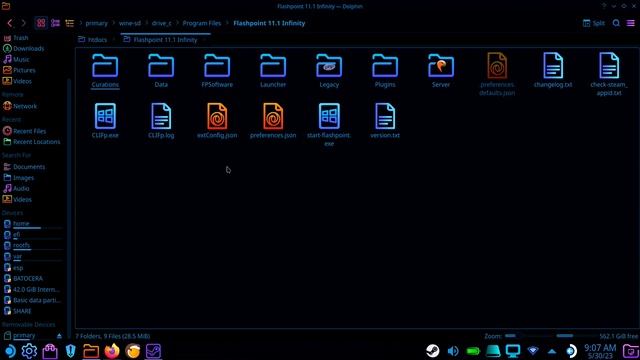This screenshot has width=640, height=360.
Task: Open the 'home' device
Action: 33,224
